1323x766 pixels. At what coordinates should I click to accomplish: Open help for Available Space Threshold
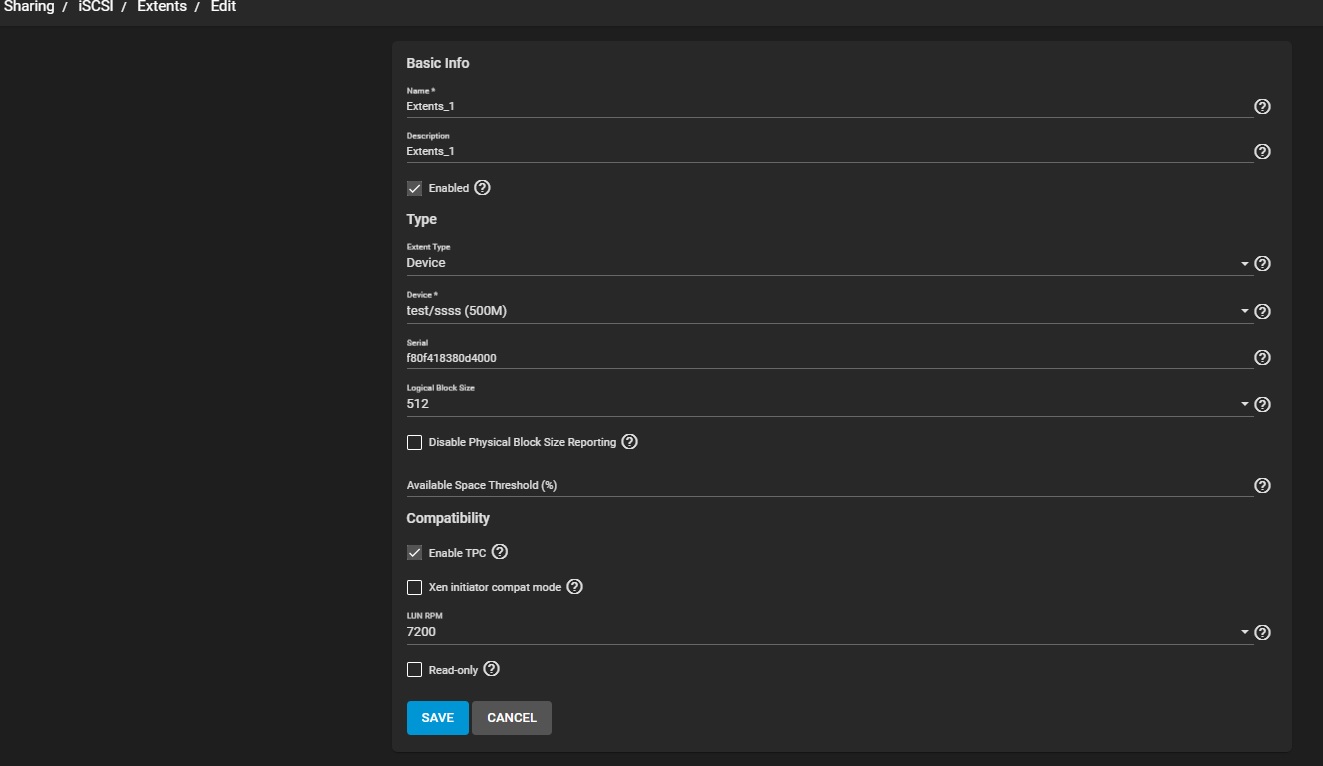click(x=1262, y=485)
